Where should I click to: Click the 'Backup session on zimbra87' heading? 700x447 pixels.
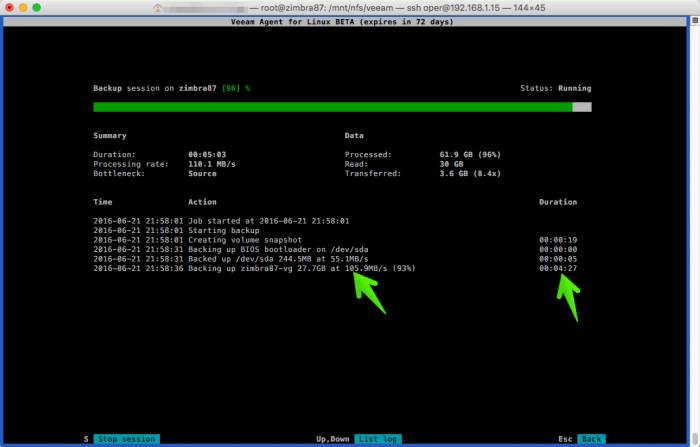coord(154,88)
